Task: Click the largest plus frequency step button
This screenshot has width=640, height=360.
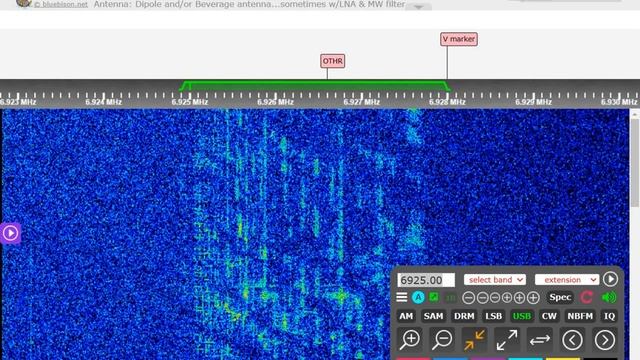Action: pos(533,298)
